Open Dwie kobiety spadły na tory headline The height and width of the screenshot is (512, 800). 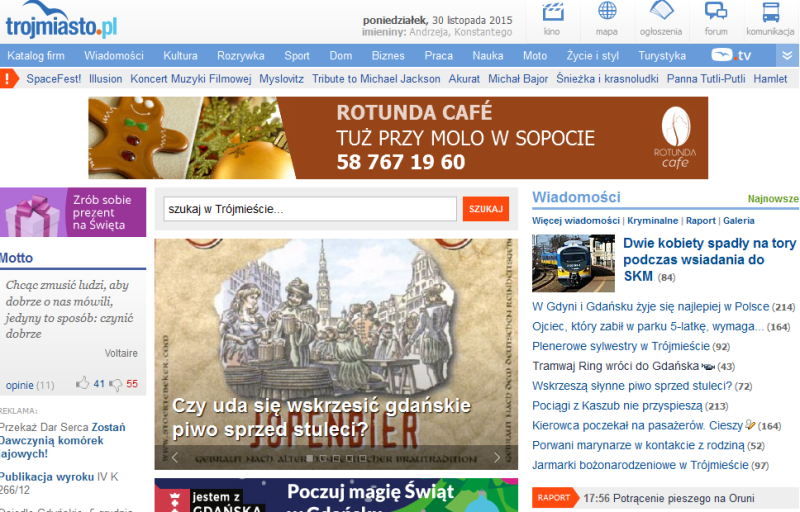710,260
